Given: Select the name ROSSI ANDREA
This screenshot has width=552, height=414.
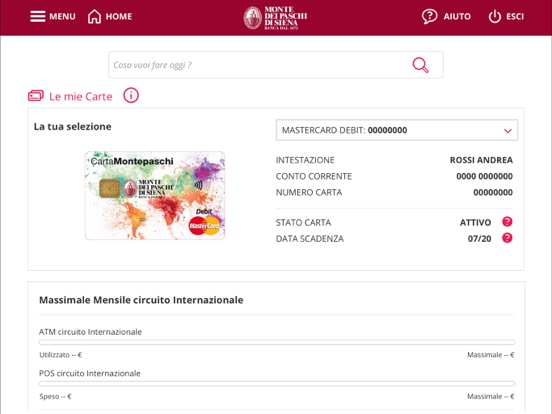Looking at the screenshot, I should pos(481,160).
